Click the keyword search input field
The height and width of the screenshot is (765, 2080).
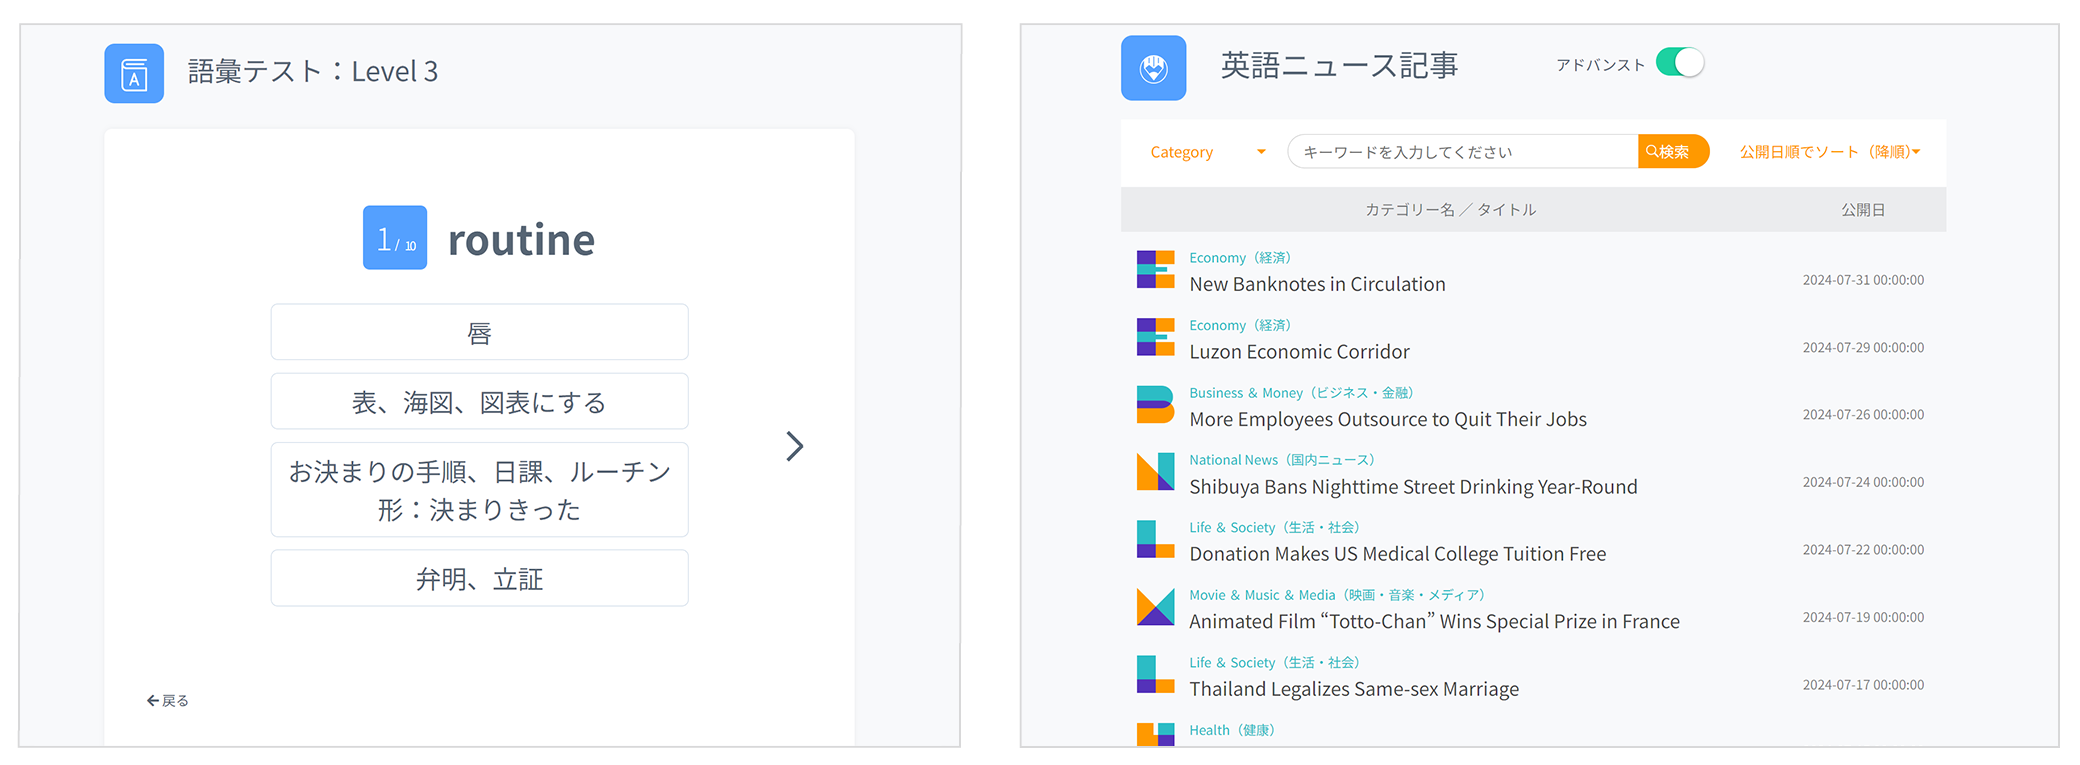pos(1462,152)
